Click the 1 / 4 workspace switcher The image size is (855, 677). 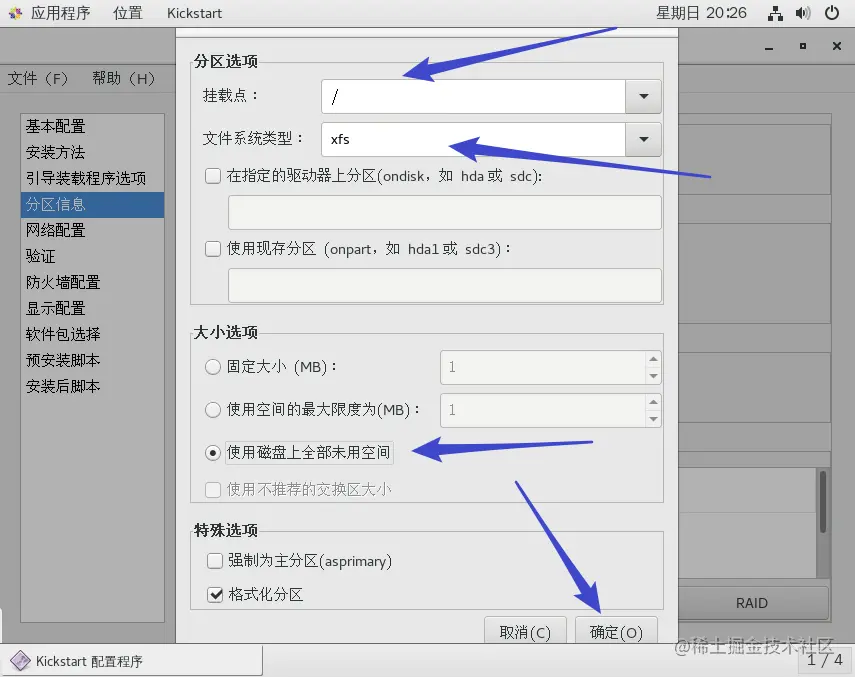824,660
